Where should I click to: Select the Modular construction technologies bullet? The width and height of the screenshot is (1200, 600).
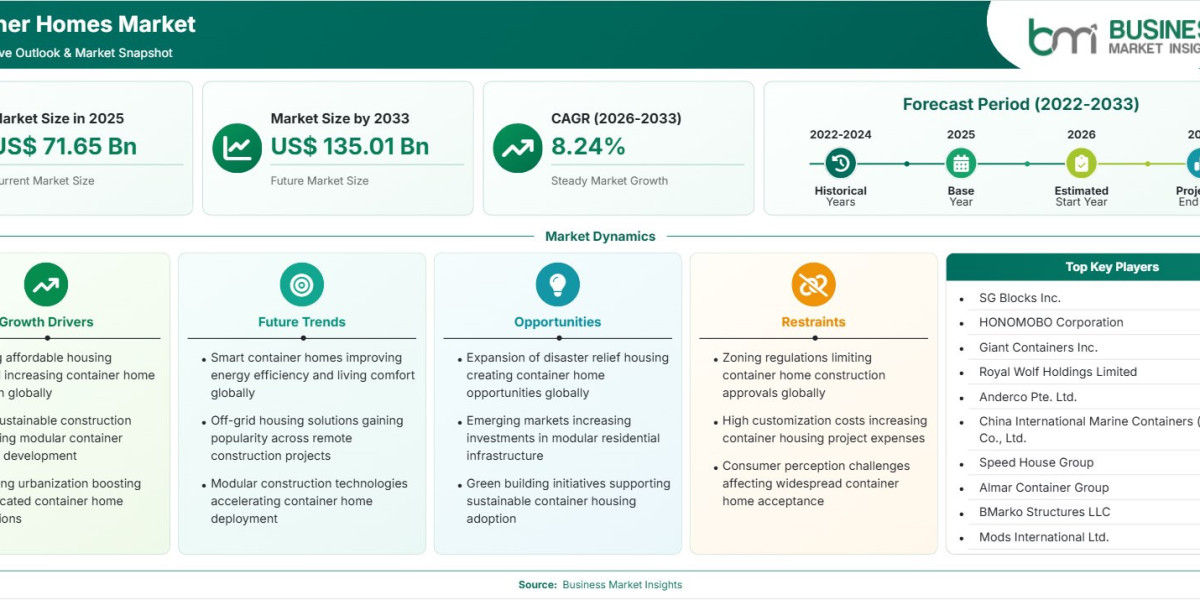(309, 501)
